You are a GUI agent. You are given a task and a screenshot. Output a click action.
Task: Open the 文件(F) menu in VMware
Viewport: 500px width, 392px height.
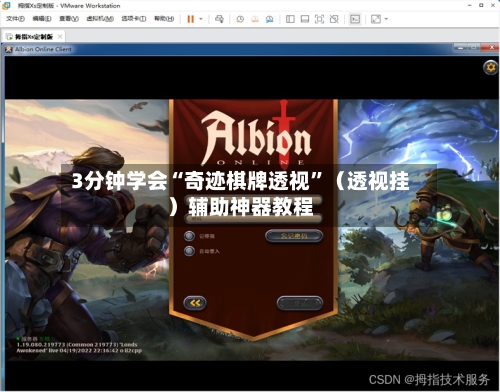pos(15,19)
